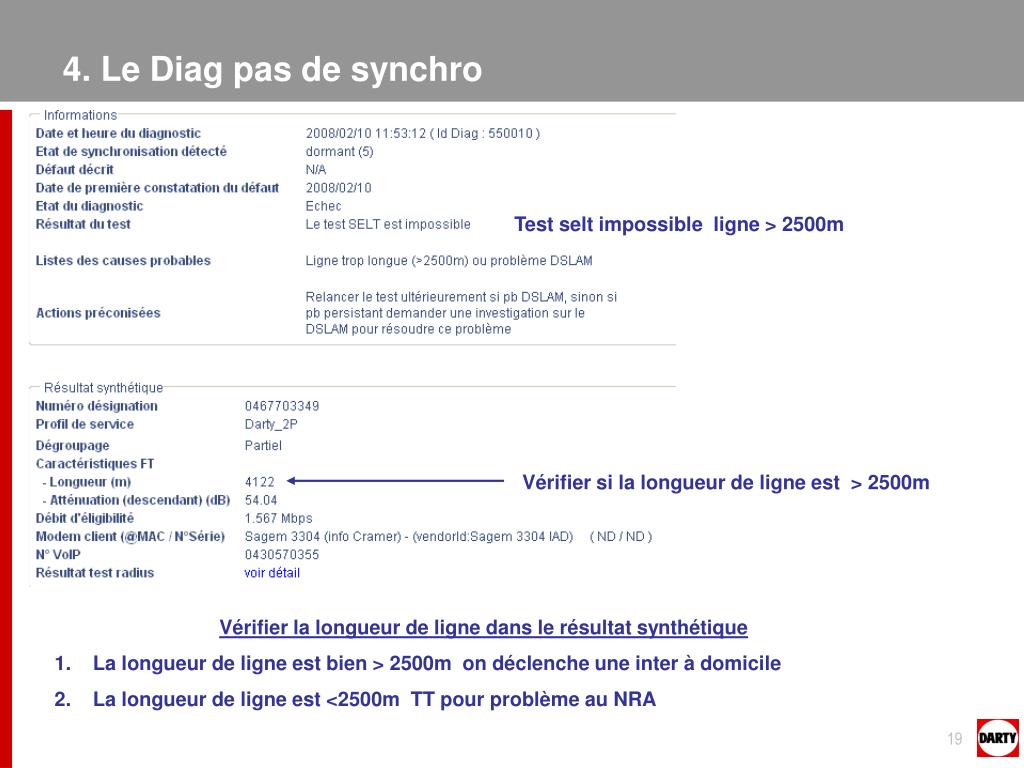
Task: Select the 'Débit d'éligibilité' label
Action: point(85,519)
